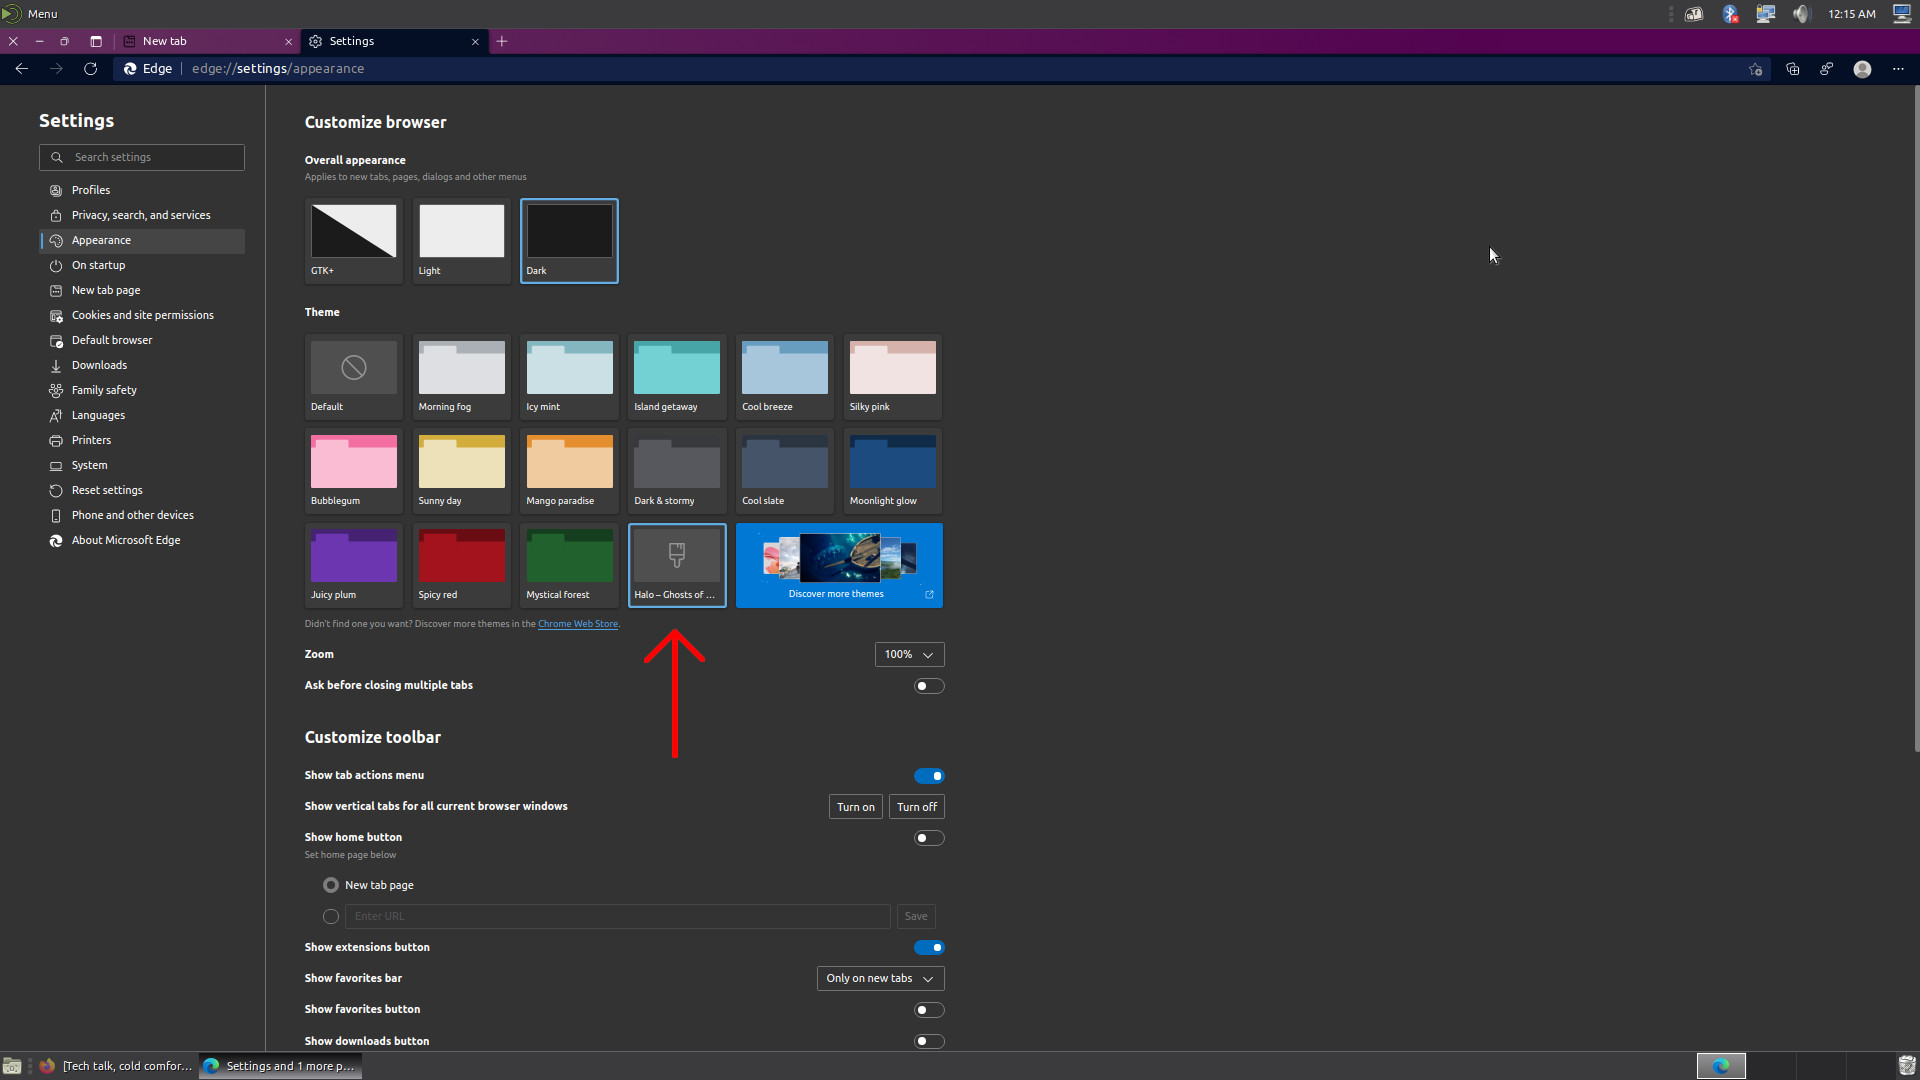Open Privacy, search, and services lock icon
The width and height of the screenshot is (1920, 1080).
tap(56, 215)
